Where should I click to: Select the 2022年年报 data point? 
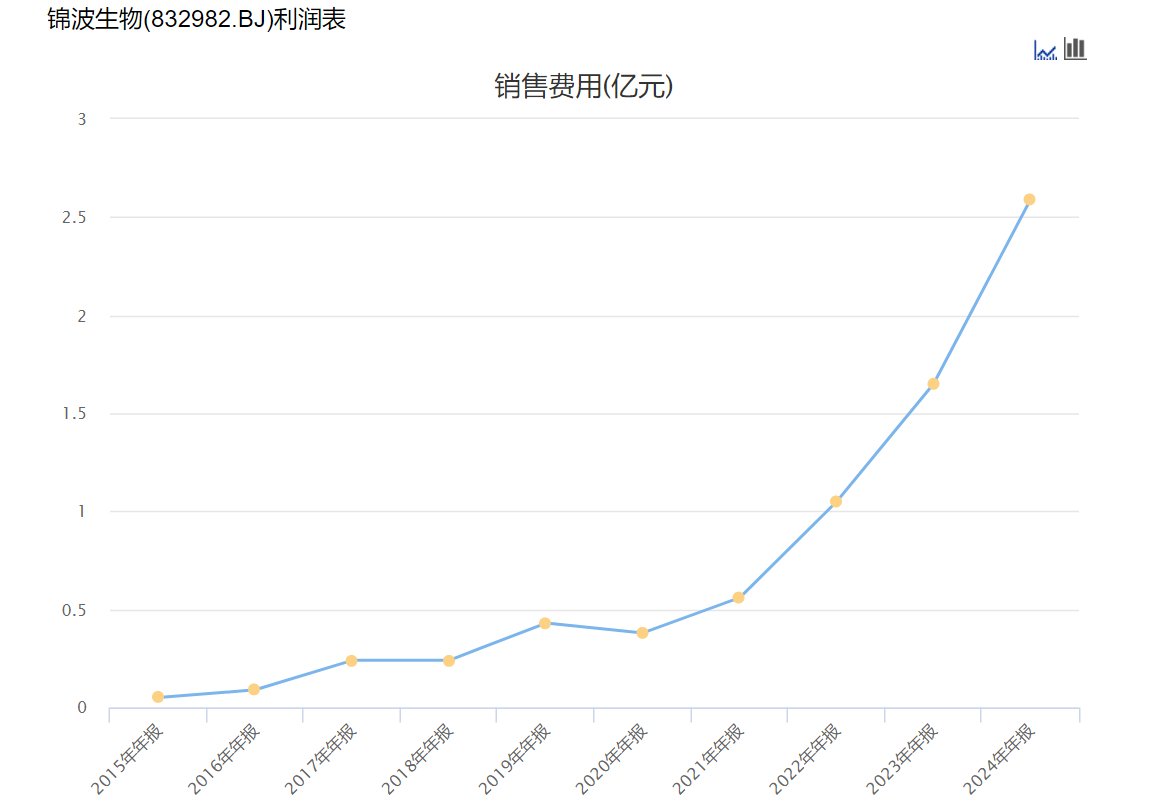pos(836,501)
